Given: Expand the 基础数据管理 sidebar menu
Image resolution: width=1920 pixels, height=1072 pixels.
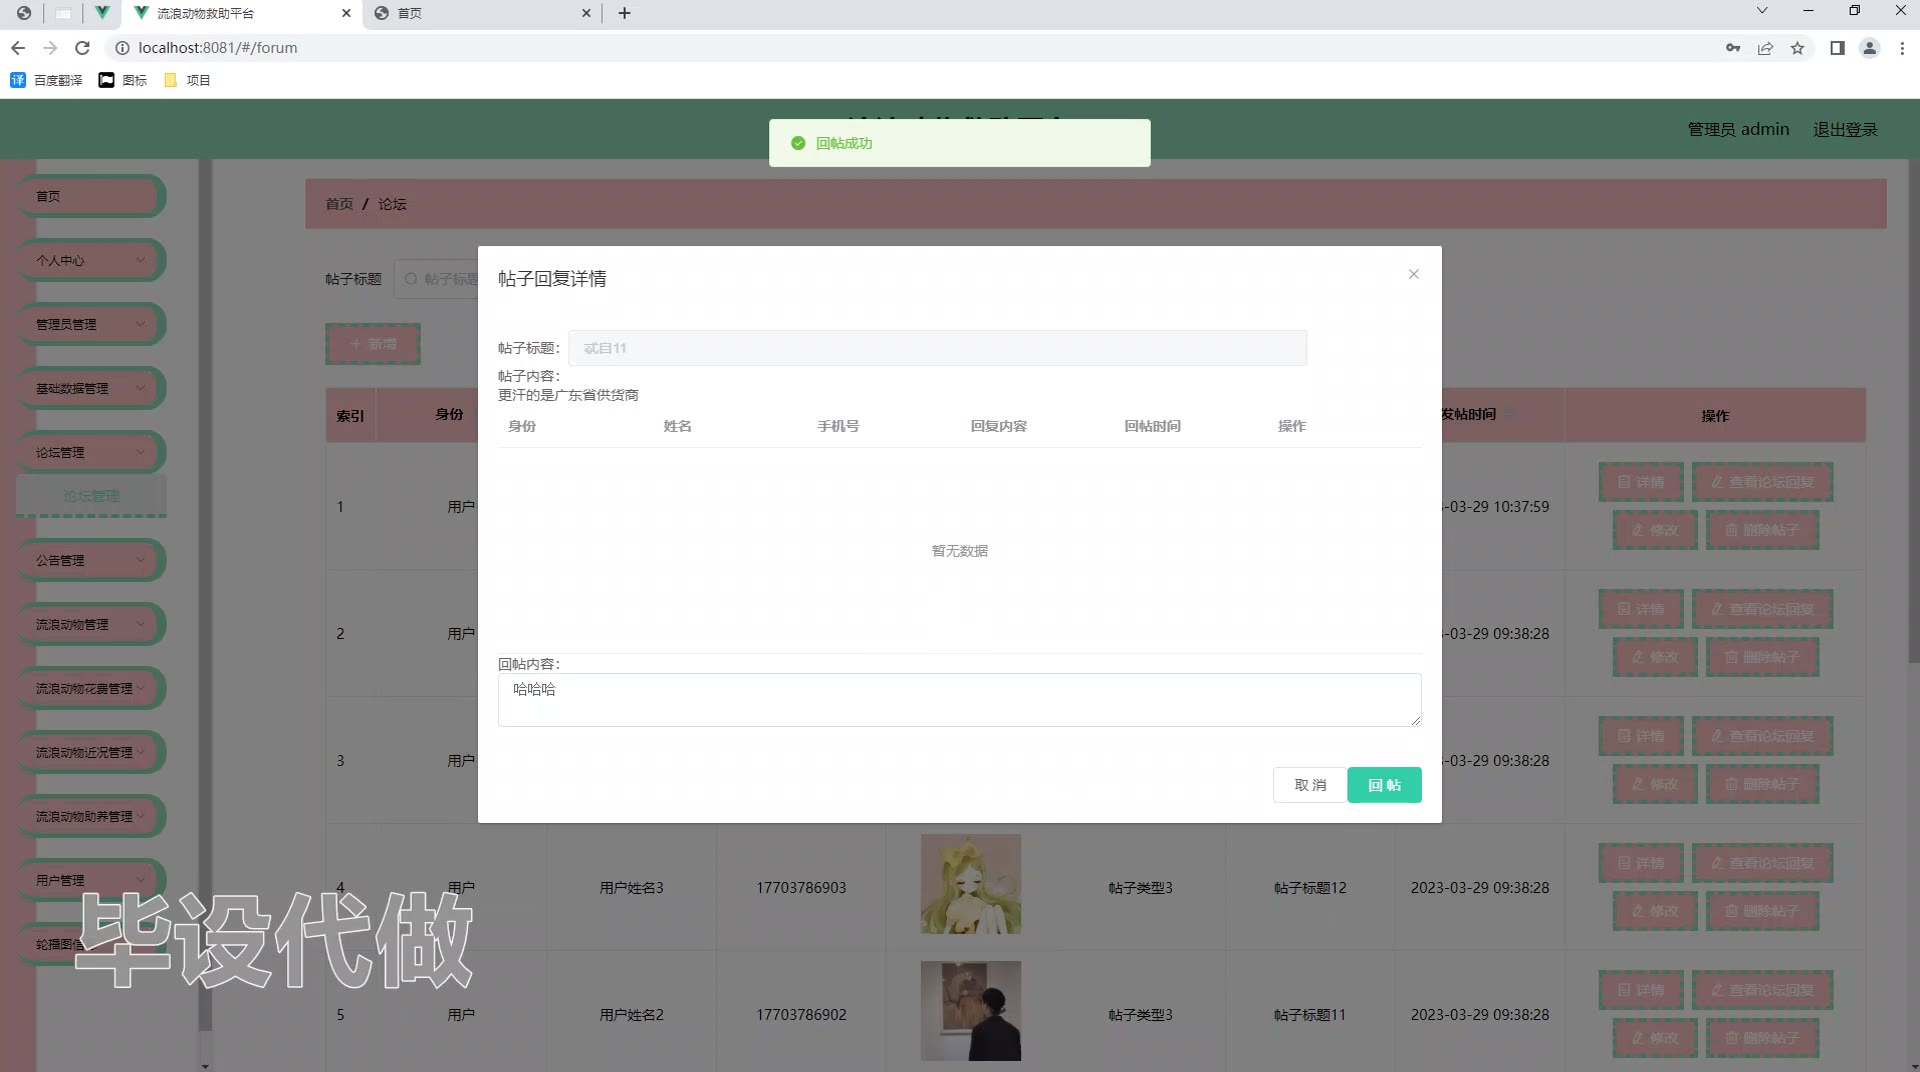Looking at the screenshot, I should click(x=90, y=388).
